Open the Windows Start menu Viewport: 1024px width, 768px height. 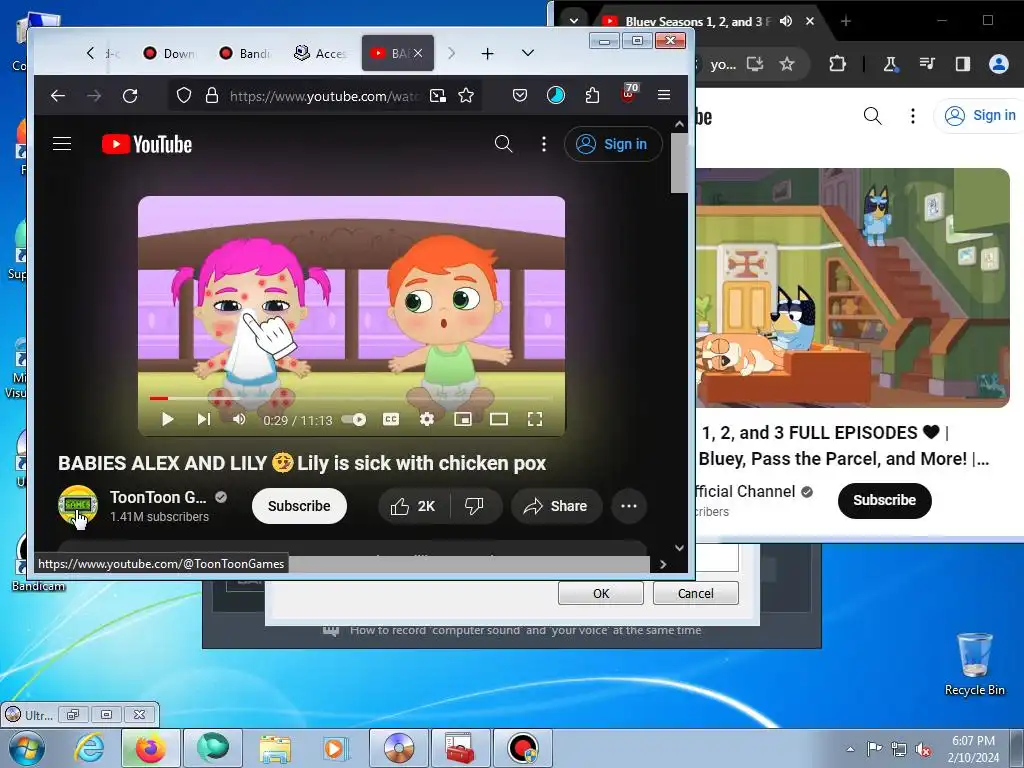pos(26,748)
